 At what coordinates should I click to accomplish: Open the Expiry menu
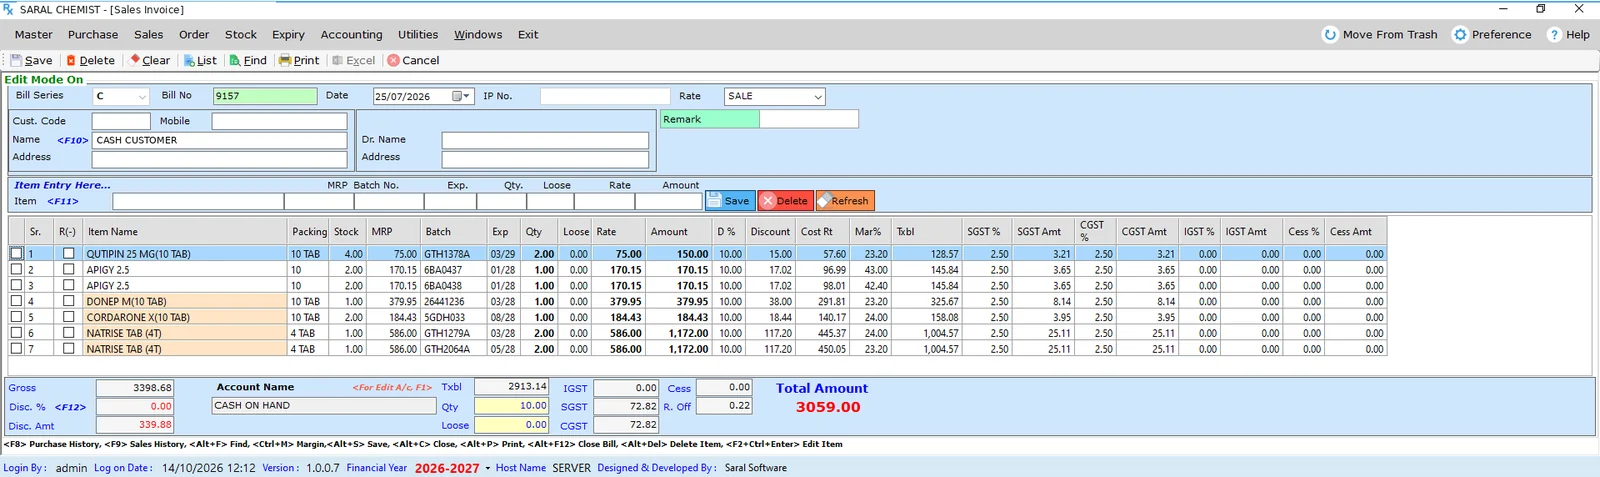(x=288, y=35)
